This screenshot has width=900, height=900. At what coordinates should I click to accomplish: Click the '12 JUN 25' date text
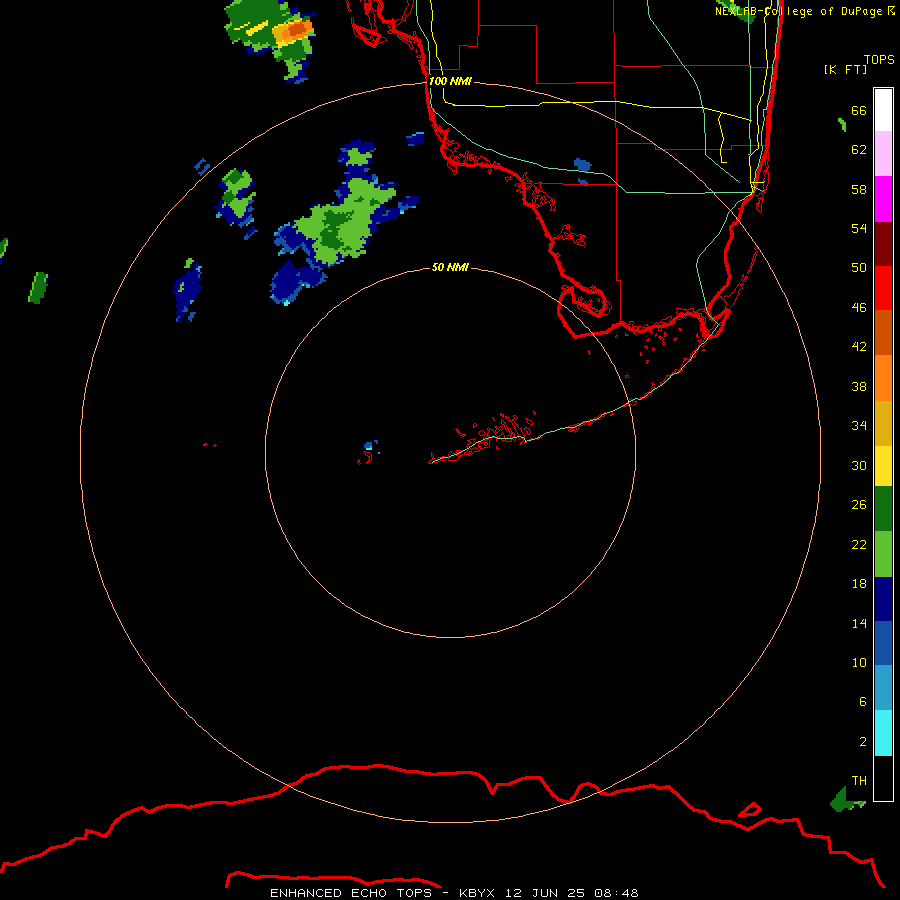tap(545, 893)
